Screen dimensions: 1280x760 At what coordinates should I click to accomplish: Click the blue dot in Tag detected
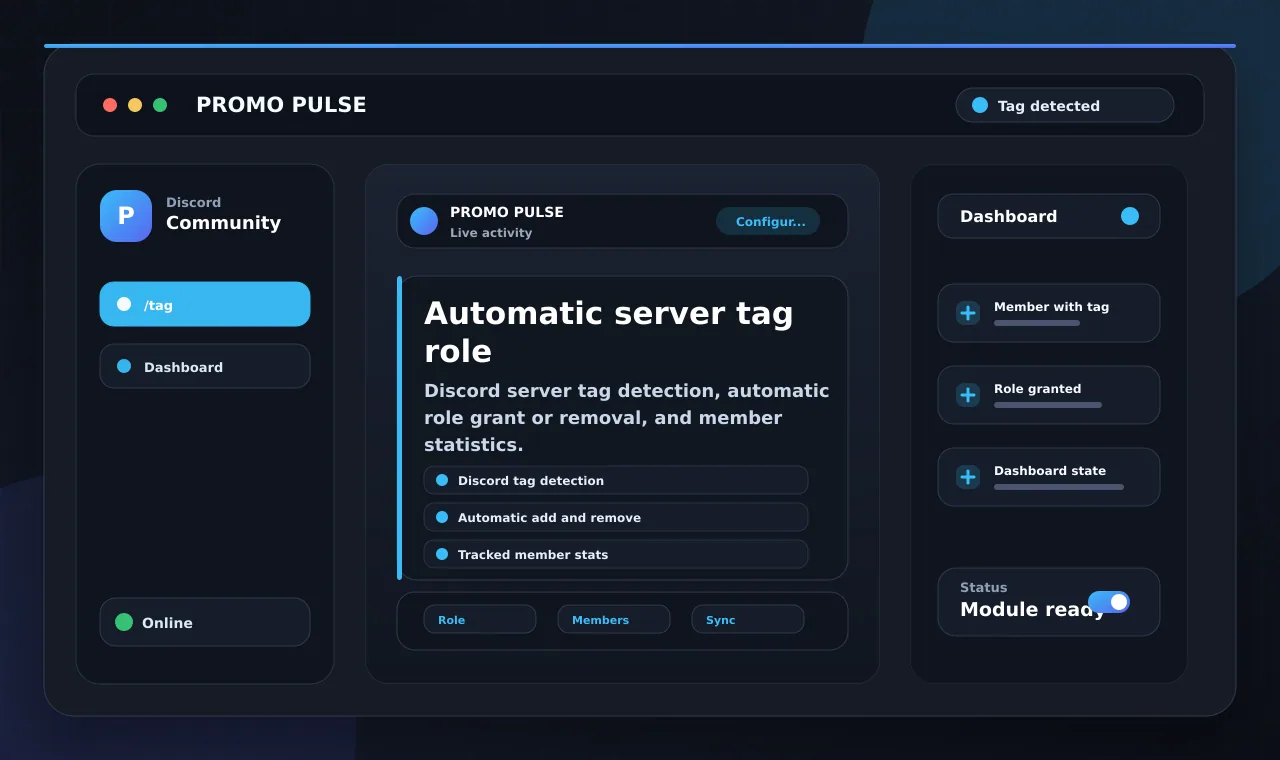tap(980, 105)
